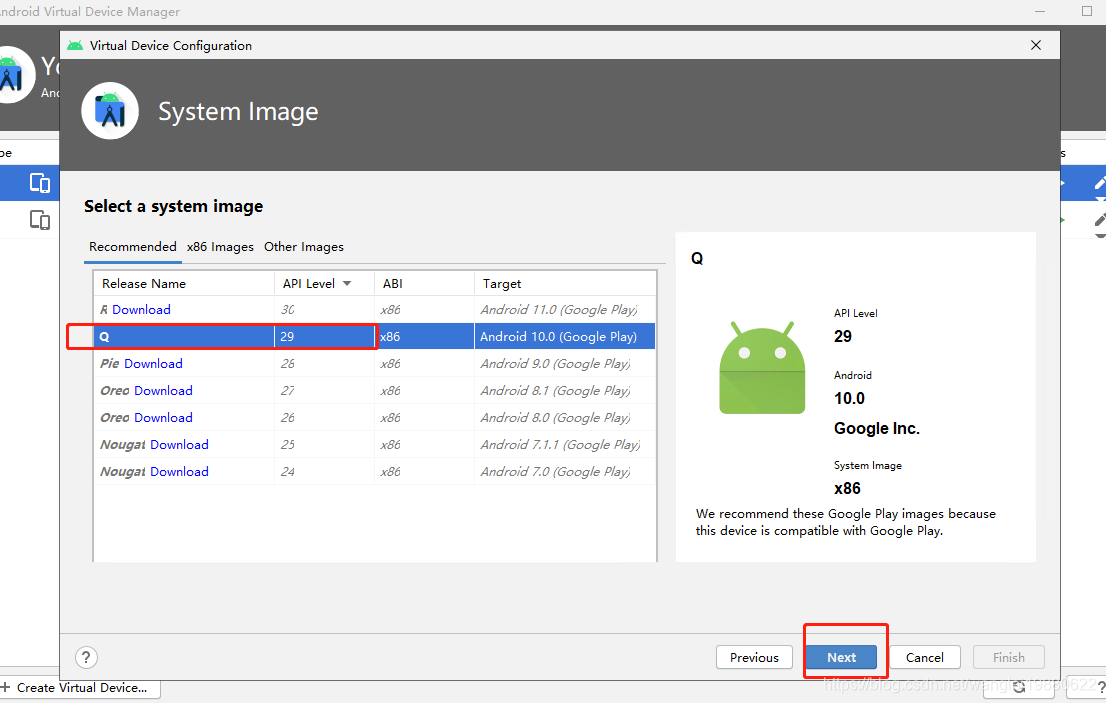Click the Android 7.1.1 (Google Play) cell
This screenshot has height=703, width=1106.
tap(565, 445)
